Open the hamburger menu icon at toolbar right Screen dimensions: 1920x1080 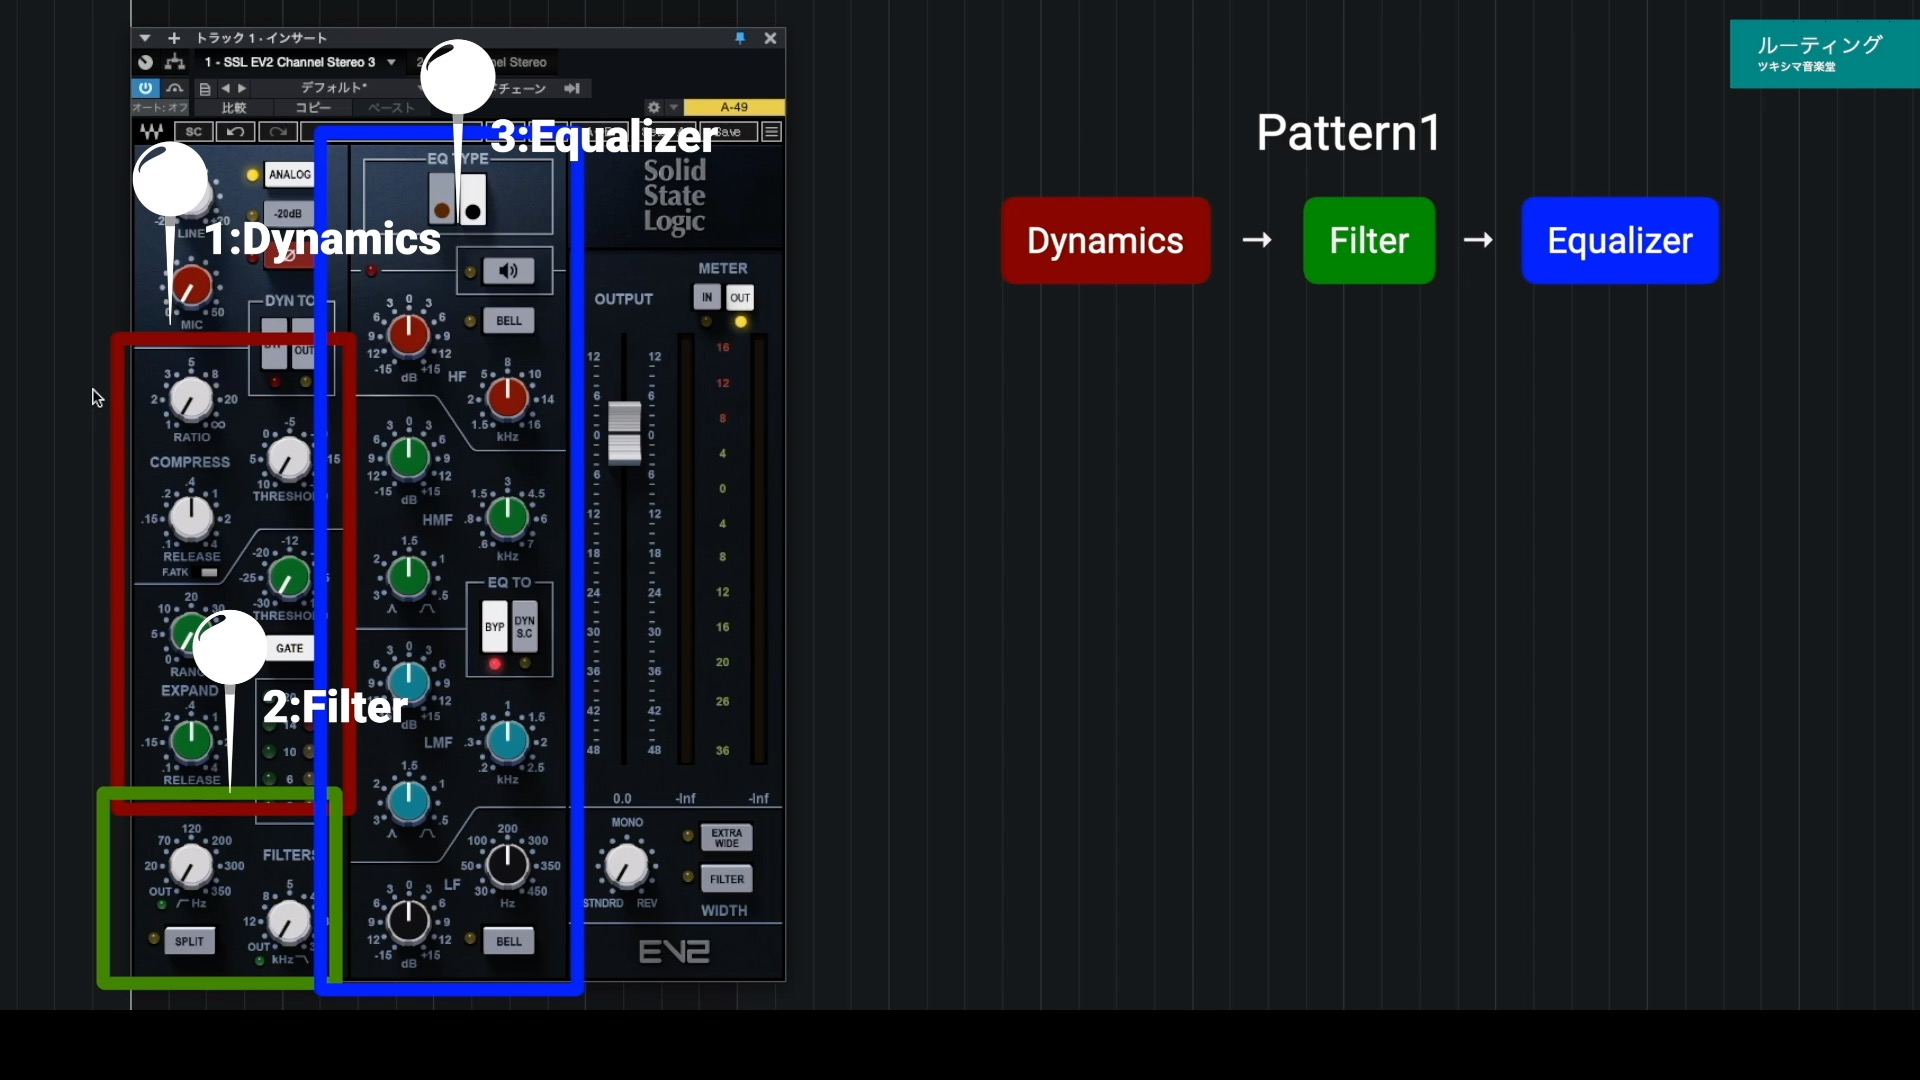(x=771, y=132)
